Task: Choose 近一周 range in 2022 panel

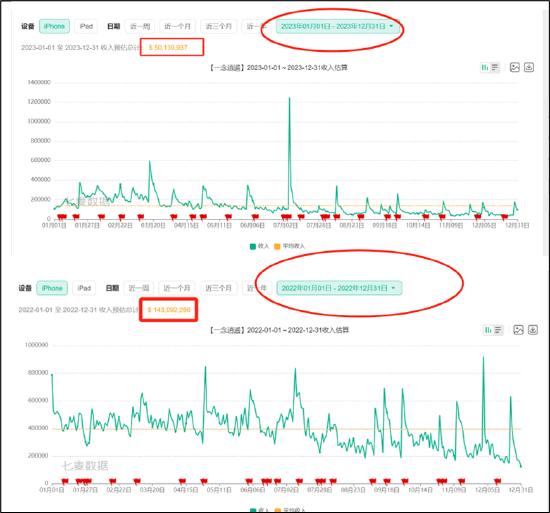Action: [x=139, y=288]
